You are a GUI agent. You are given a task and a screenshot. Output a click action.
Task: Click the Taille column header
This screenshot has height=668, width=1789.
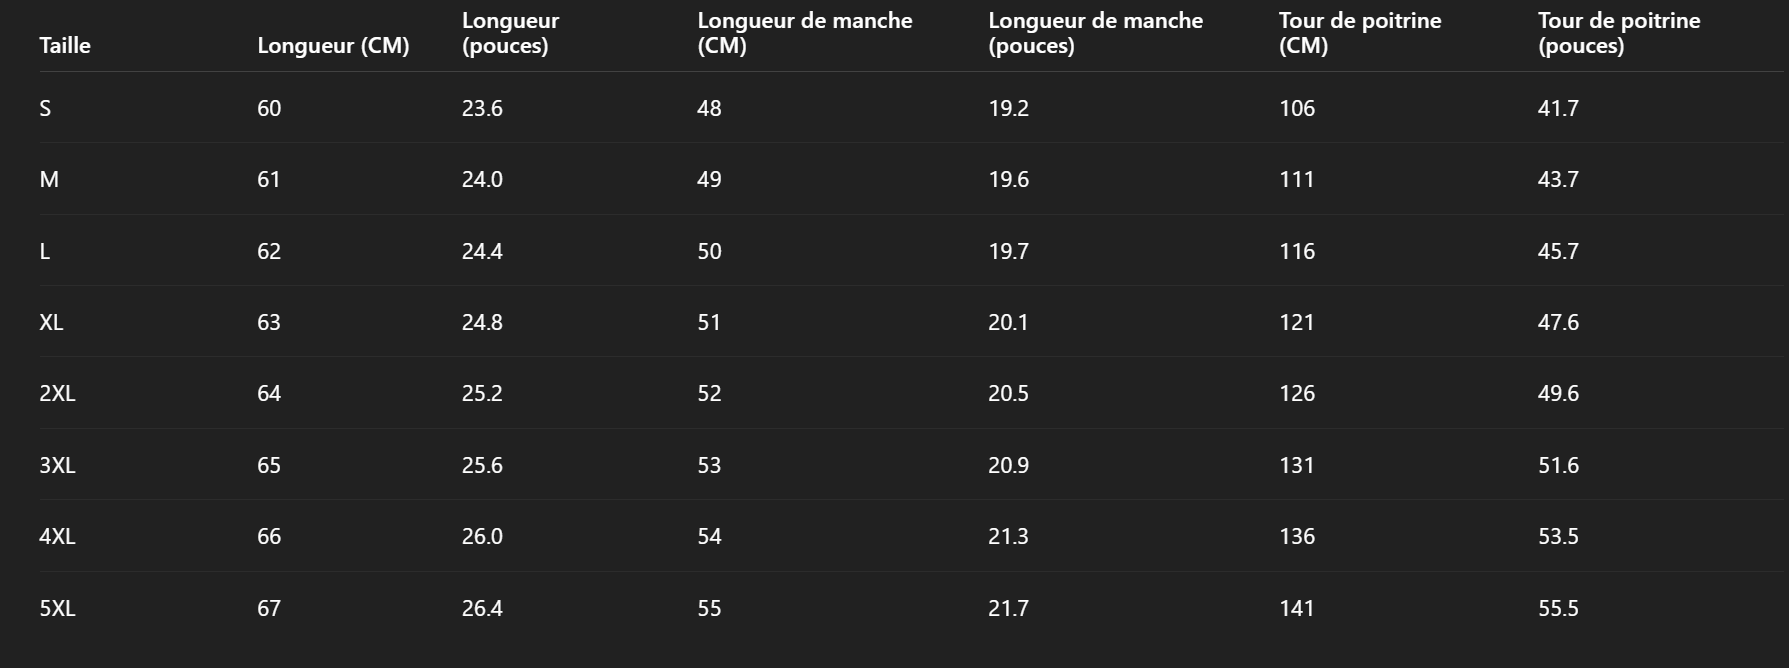[x=65, y=46]
